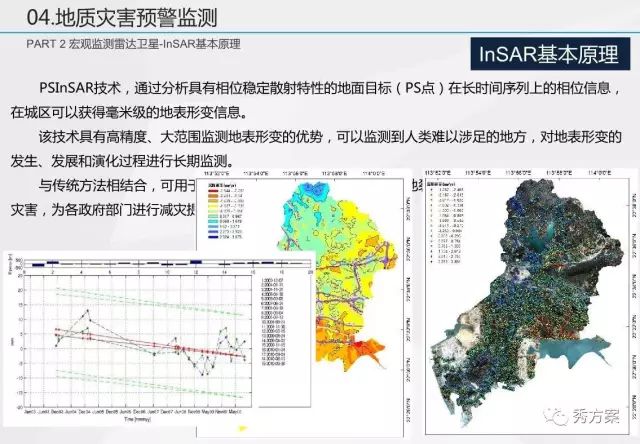Click the line starting PSInSAR技术，通过分析
Image resolution: width=640 pixels, height=444 pixels.
click(x=330, y=88)
